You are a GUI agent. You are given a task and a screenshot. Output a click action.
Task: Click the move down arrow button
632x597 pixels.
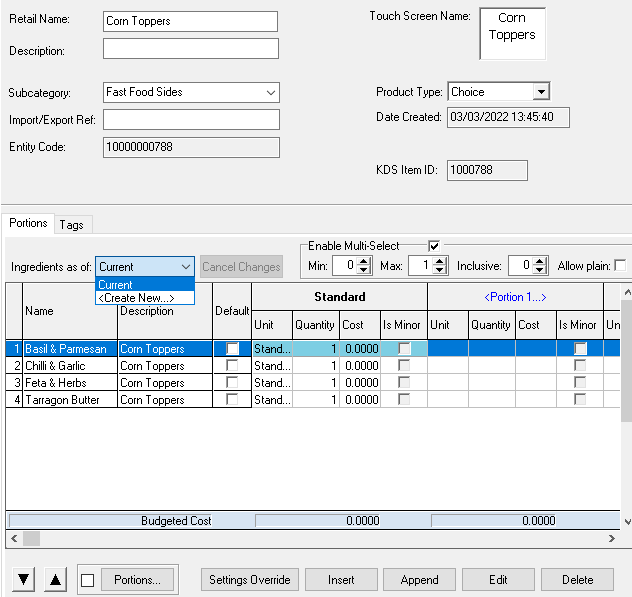point(25,580)
